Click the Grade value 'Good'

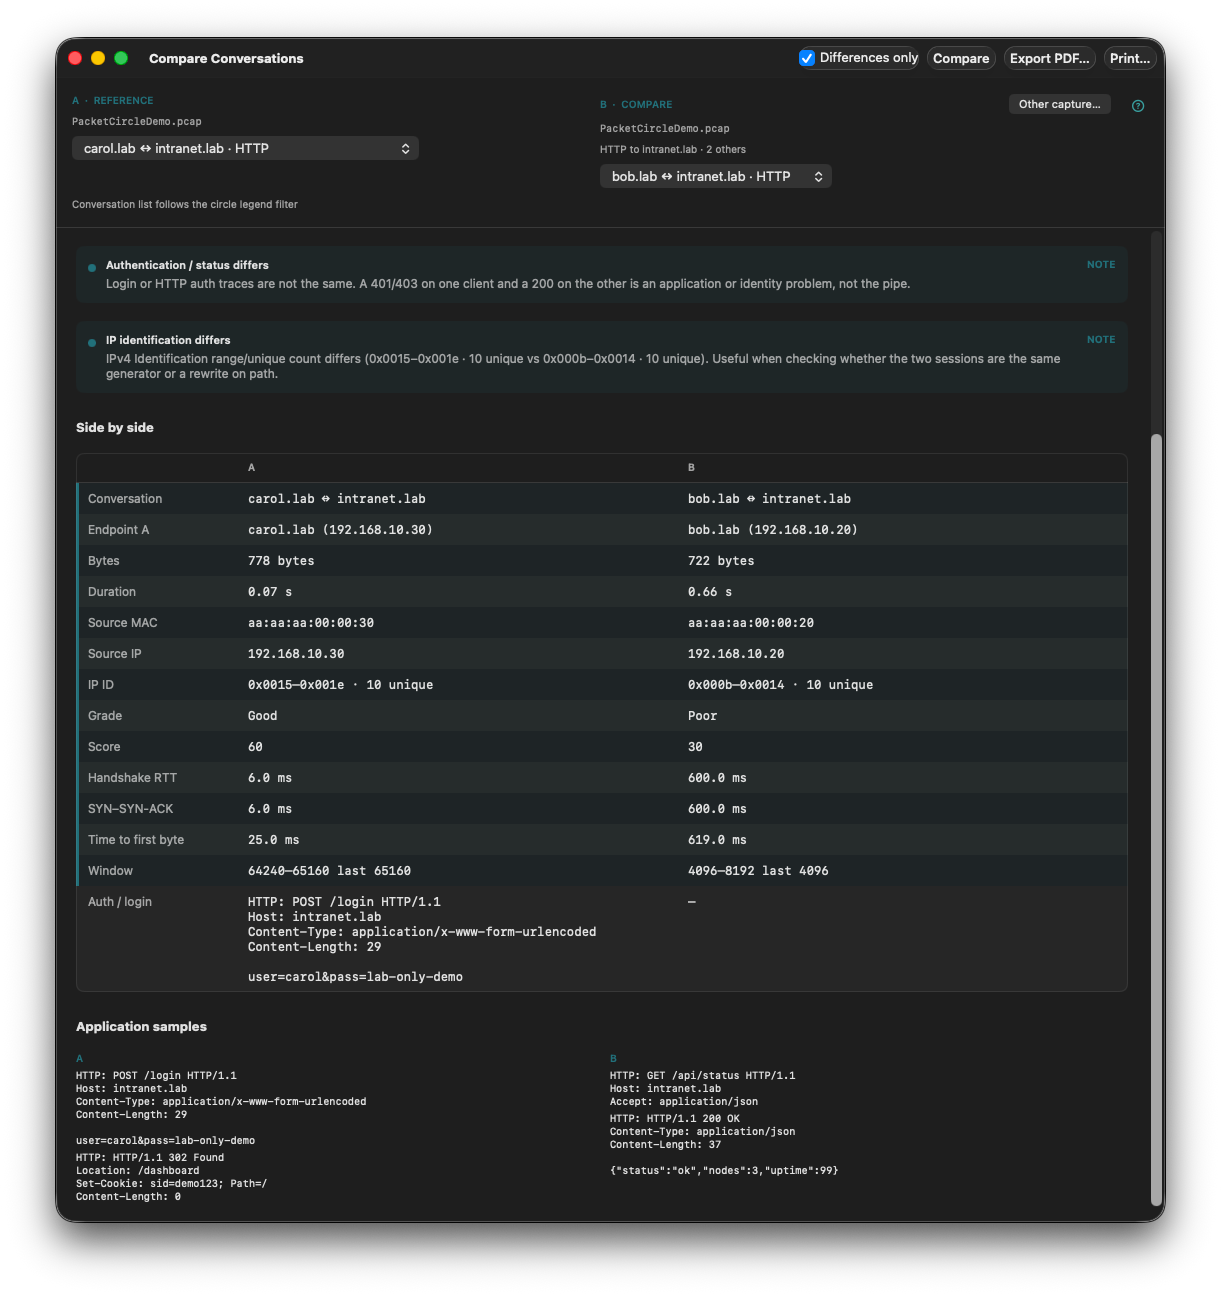click(x=263, y=716)
